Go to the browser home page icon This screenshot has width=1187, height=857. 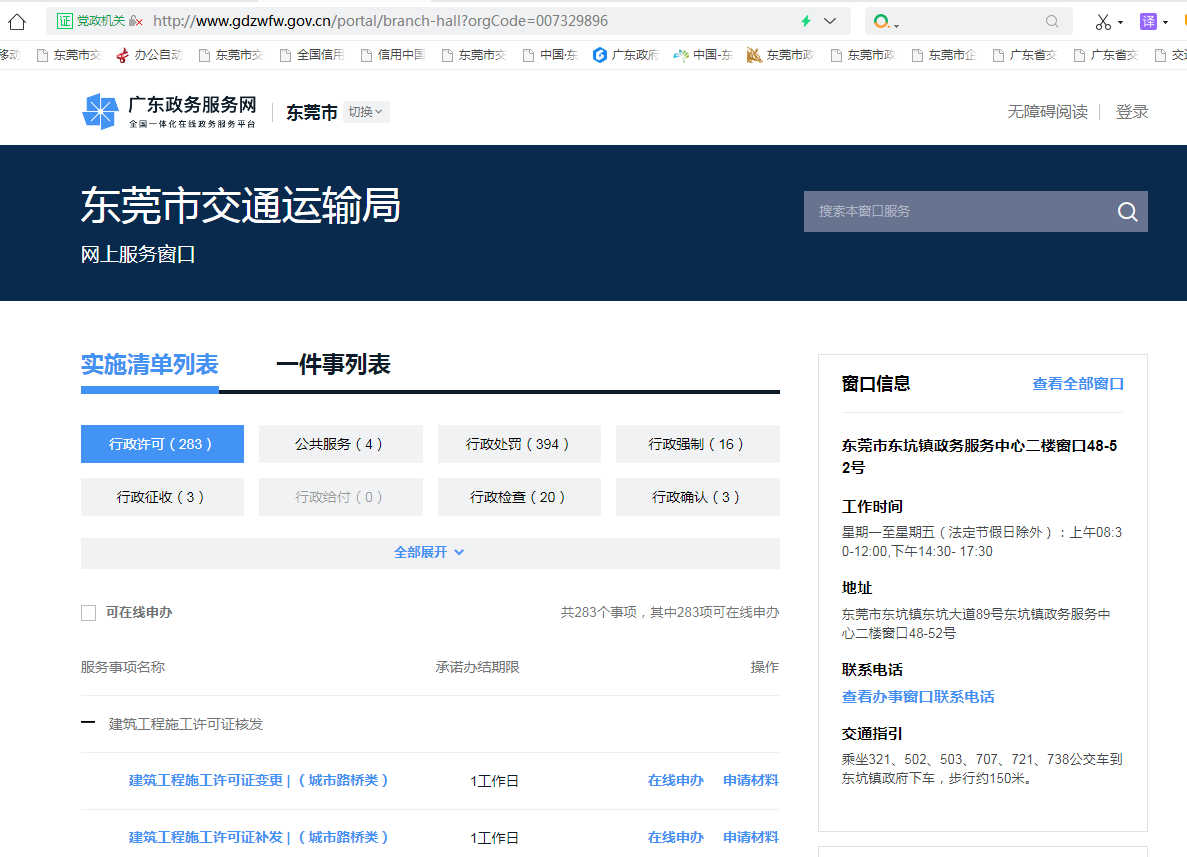[17, 21]
